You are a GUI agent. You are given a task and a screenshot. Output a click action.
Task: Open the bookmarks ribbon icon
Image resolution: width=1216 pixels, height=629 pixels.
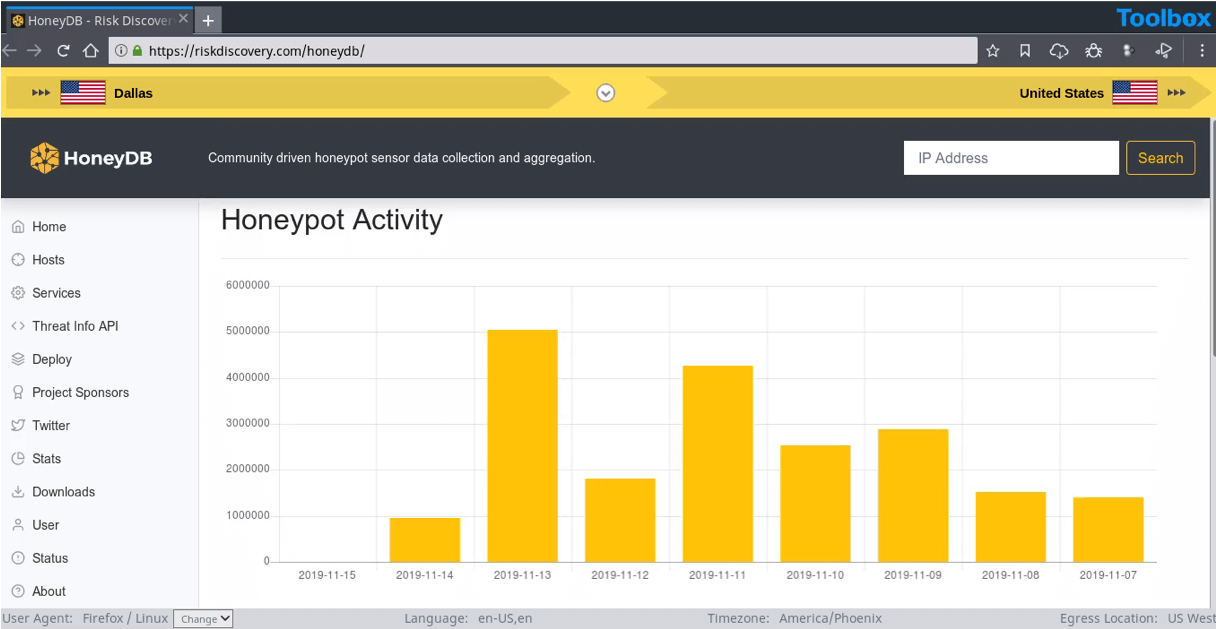click(1025, 51)
